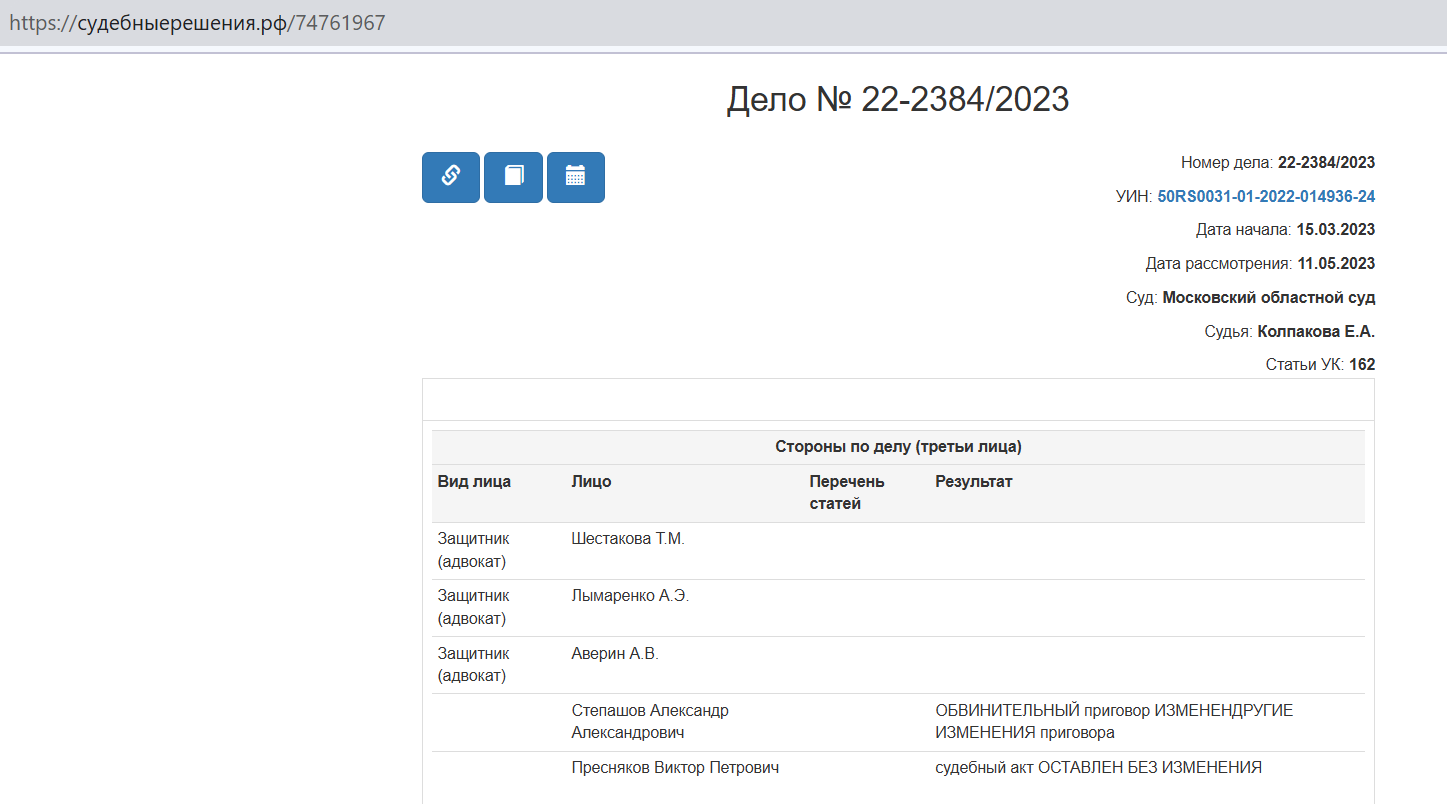
Task: Click Пресняков Виктор Петрович name
Action: (x=675, y=768)
